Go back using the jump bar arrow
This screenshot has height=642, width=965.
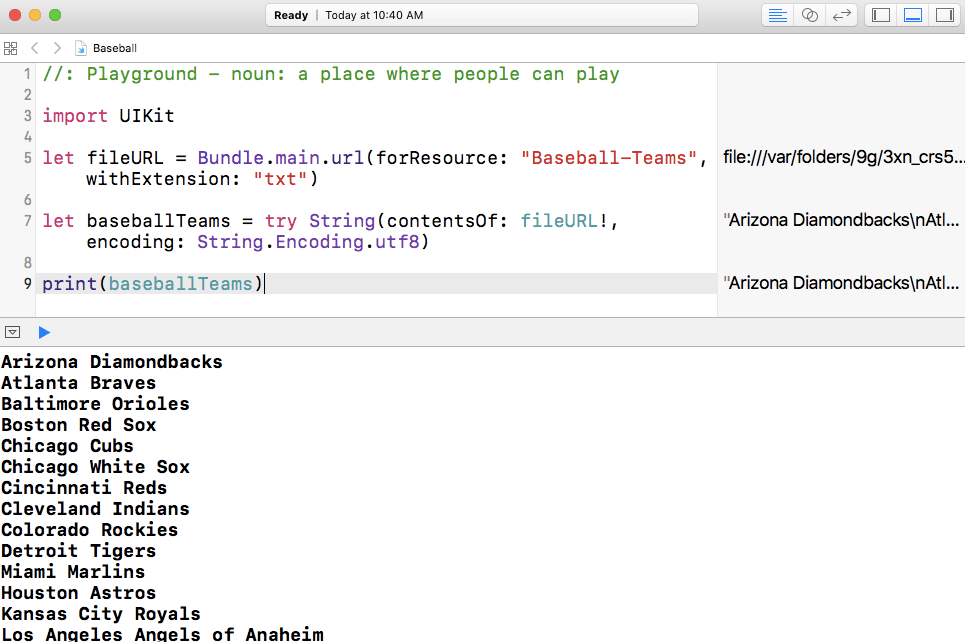35,48
